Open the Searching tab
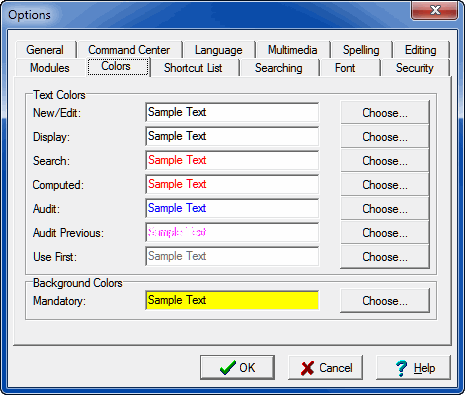 [x=279, y=68]
